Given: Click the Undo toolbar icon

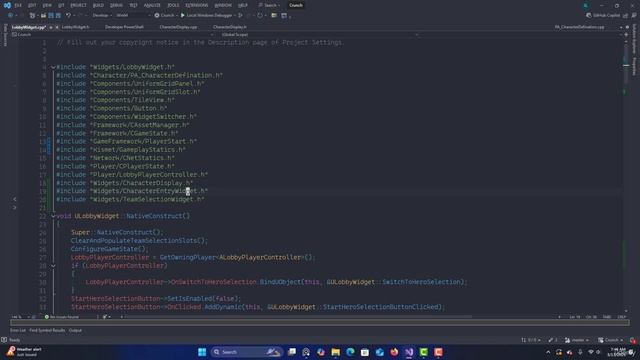Looking at the screenshot, I should (x=68, y=15).
